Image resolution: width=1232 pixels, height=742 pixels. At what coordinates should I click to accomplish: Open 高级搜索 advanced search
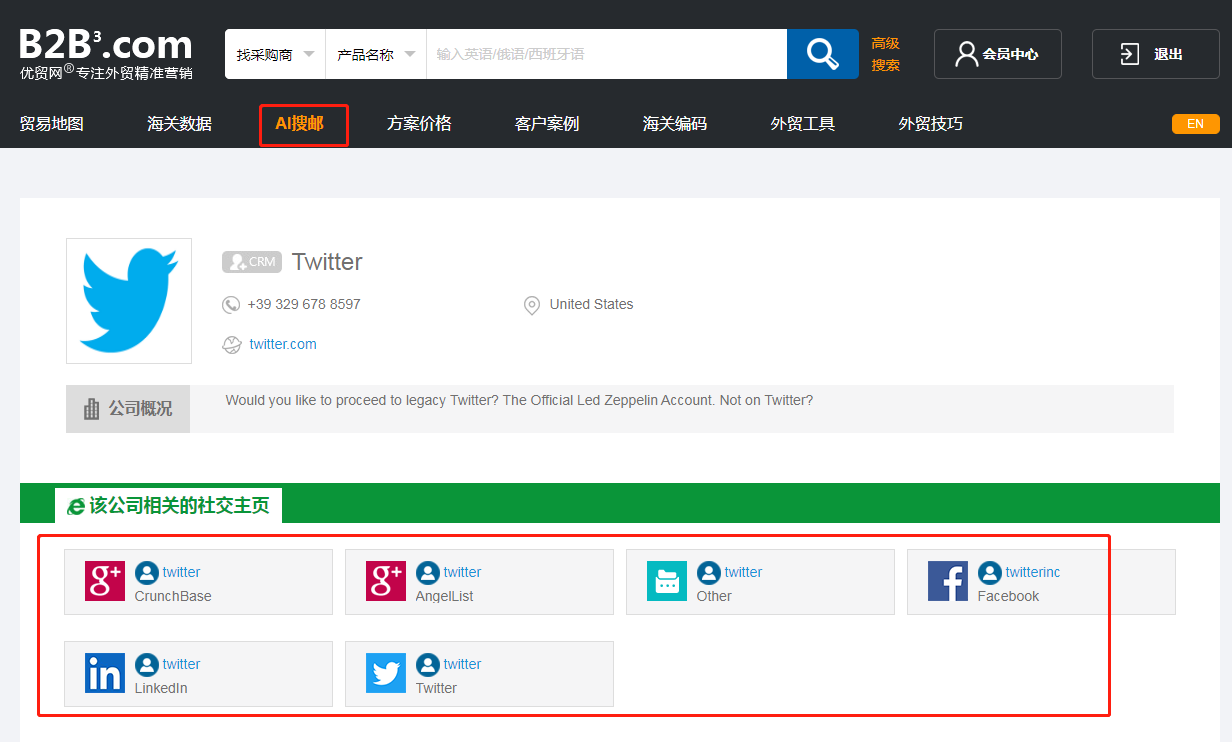[x=885, y=54]
